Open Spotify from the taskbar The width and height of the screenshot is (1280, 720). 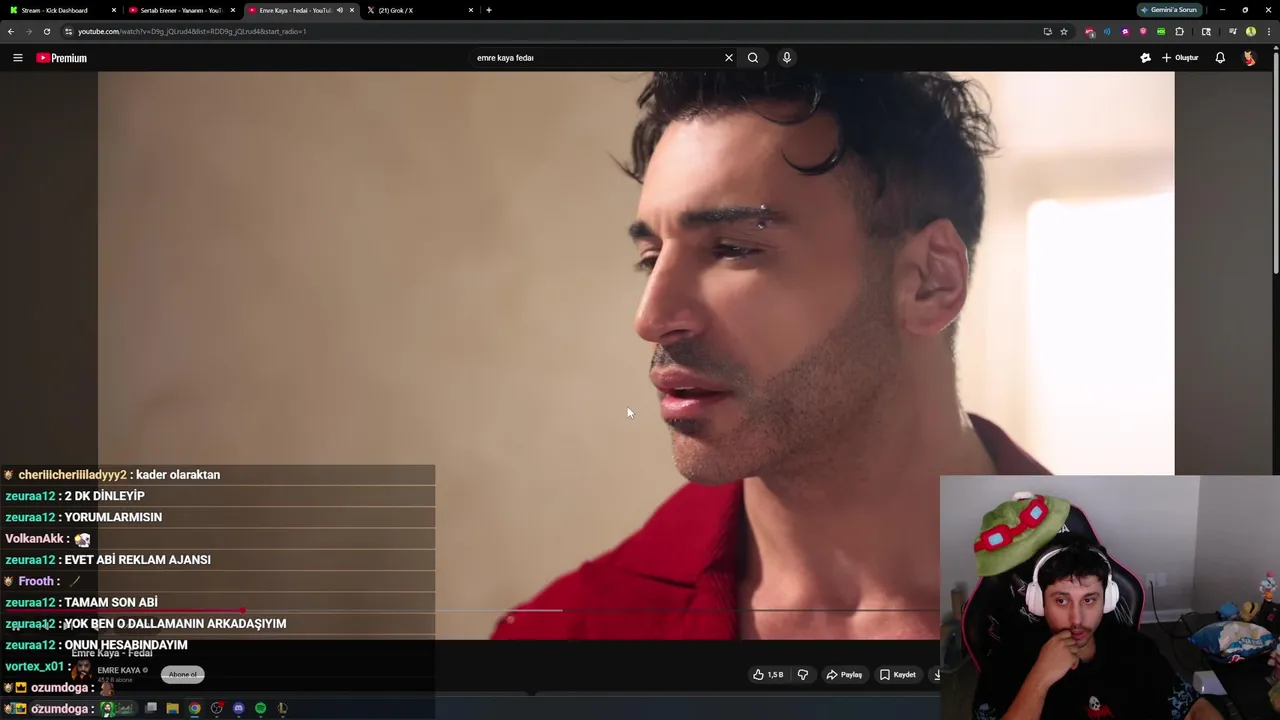click(260, 708)
